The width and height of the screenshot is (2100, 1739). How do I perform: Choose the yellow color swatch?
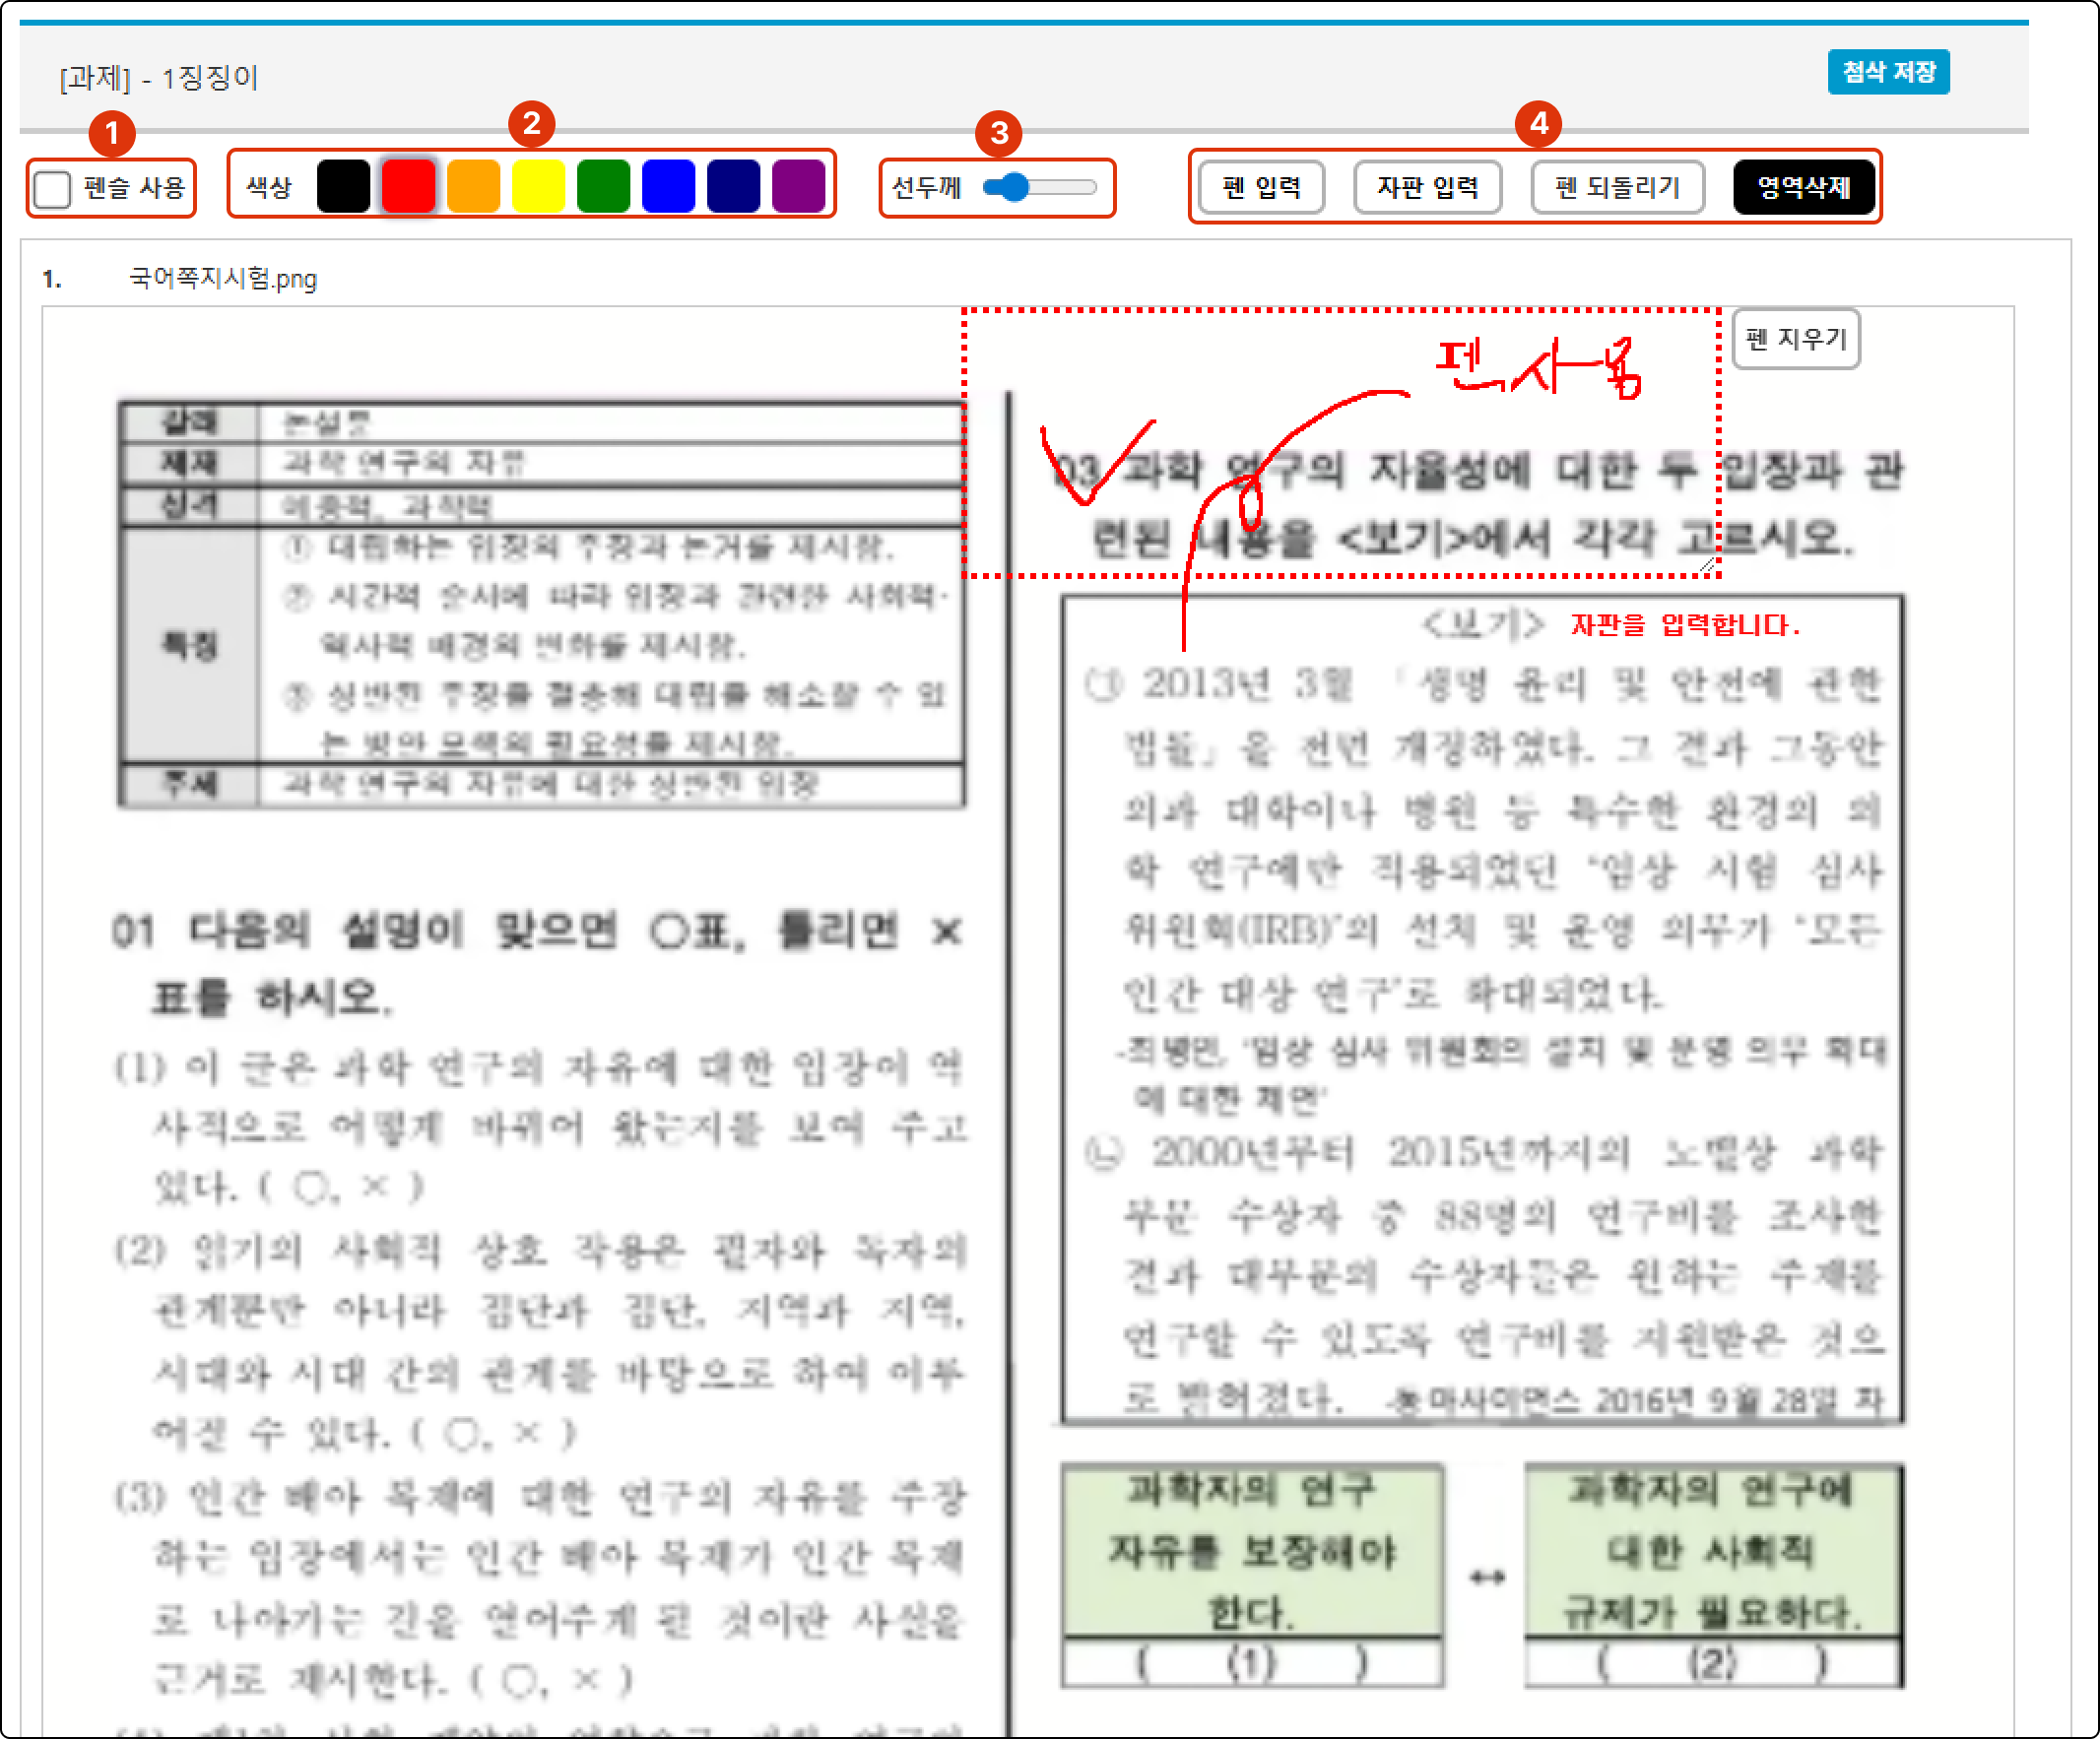coord(538,186)
